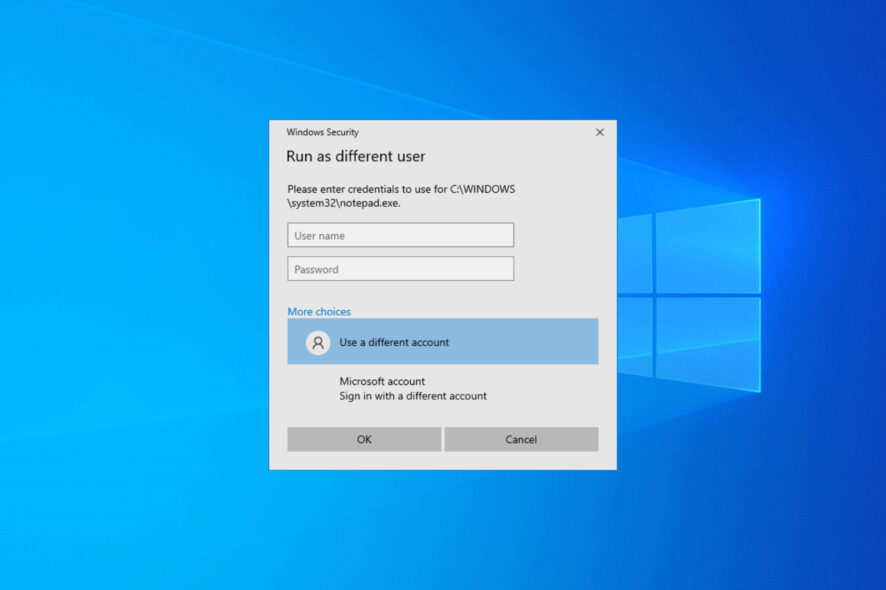Collapse the More choices link
The height and width of the screenshot is (590, 886).
(x=319, y=312)
